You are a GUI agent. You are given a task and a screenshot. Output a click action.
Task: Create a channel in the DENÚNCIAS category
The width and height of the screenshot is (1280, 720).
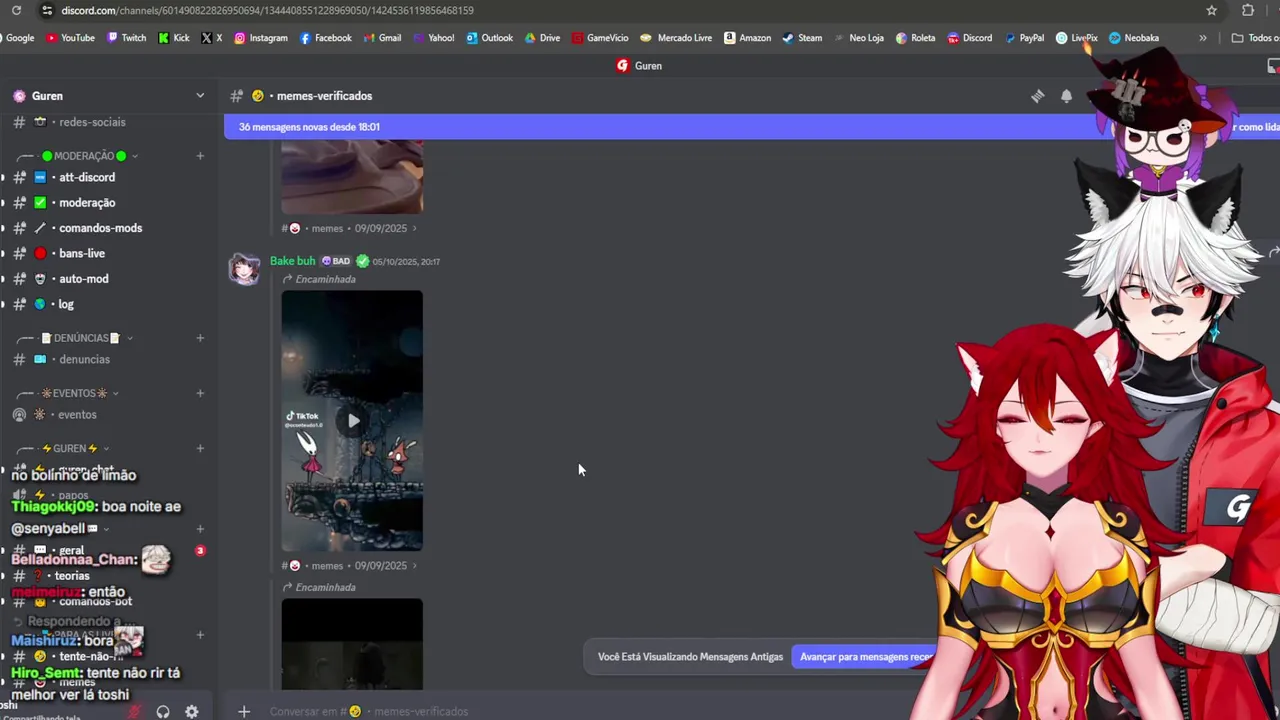[x=200, y=338]
